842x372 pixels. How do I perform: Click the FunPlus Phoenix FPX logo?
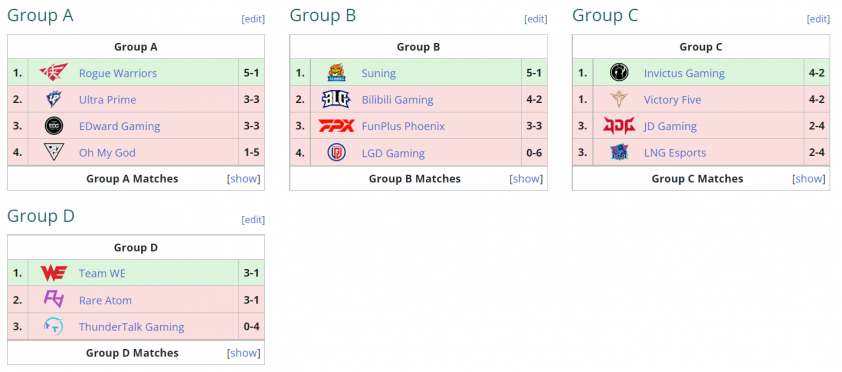336,126
